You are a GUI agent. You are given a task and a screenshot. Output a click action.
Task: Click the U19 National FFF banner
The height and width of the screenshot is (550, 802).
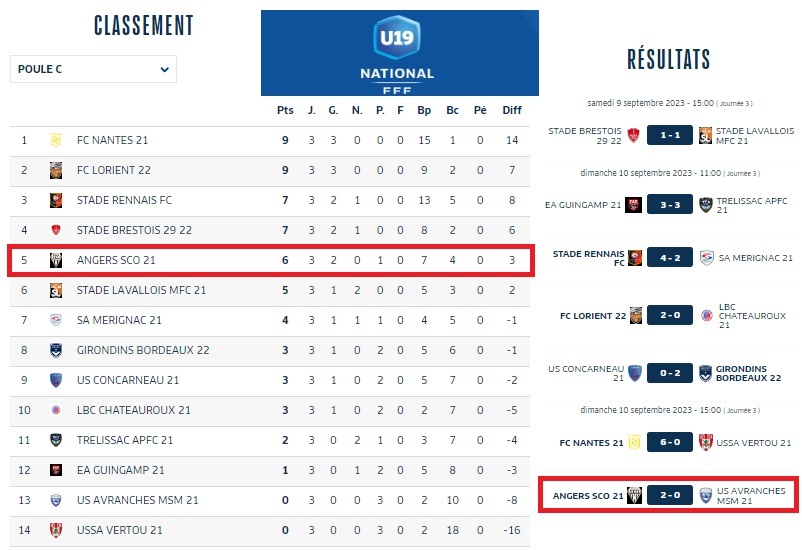tap(399, 53)
